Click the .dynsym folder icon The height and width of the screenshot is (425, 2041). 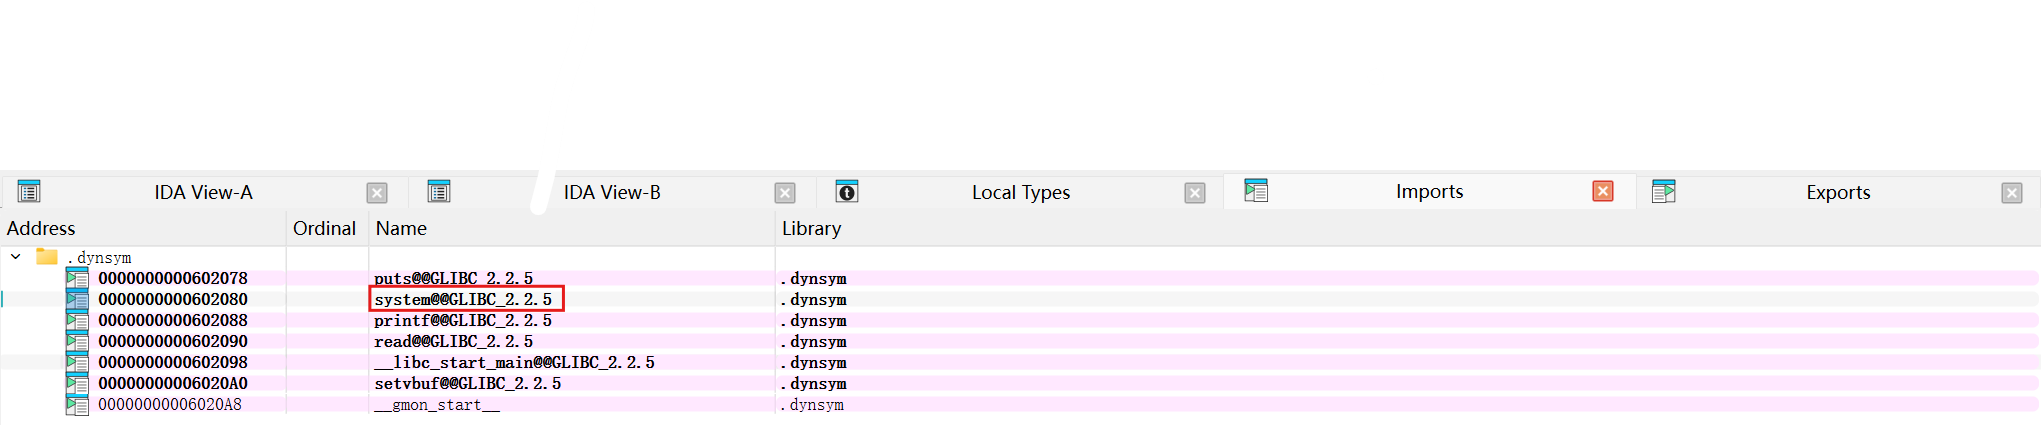(x=47, y=257)
